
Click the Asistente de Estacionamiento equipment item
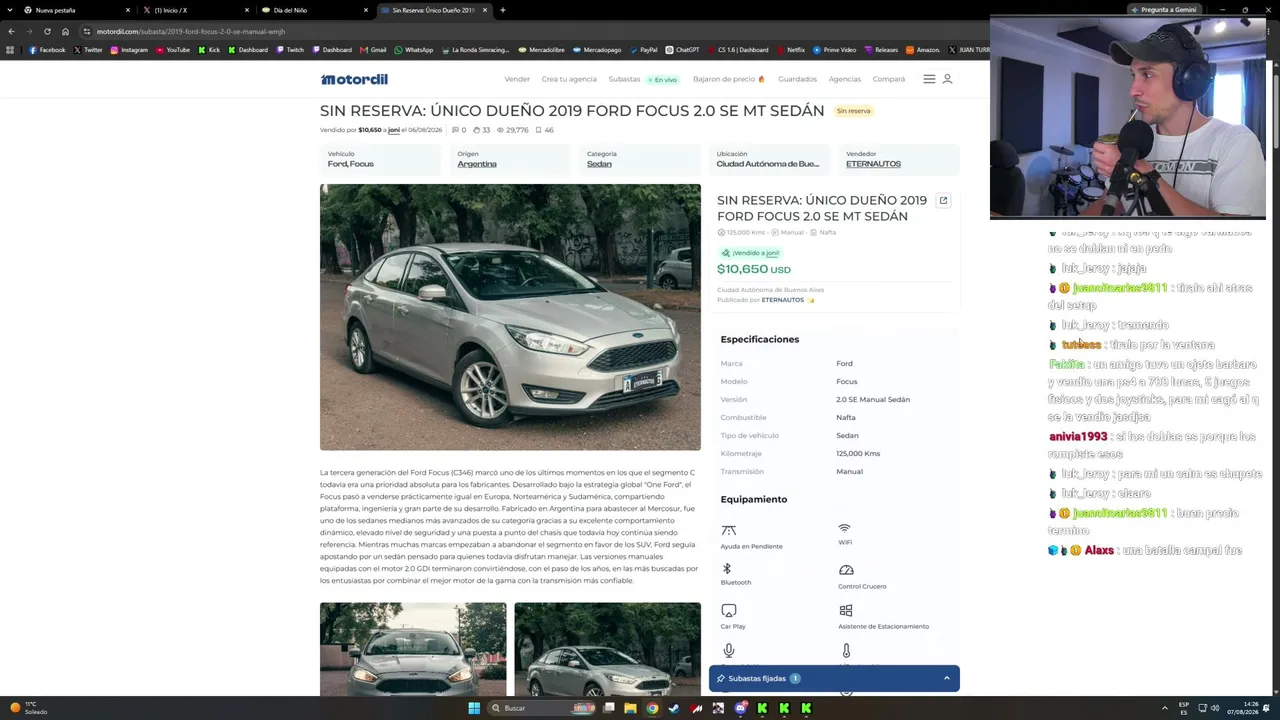[883, 617]
